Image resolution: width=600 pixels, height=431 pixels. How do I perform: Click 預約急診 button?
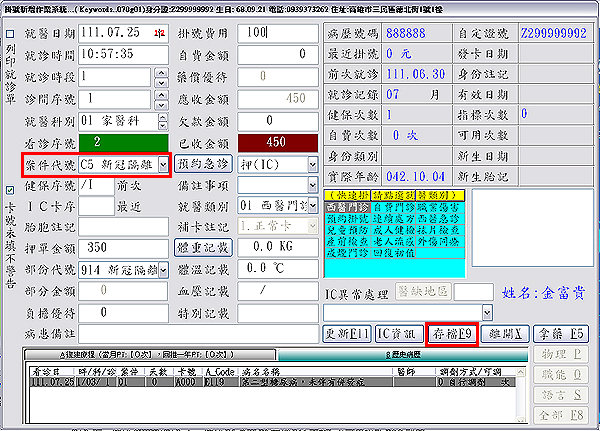tap(204, 163)
